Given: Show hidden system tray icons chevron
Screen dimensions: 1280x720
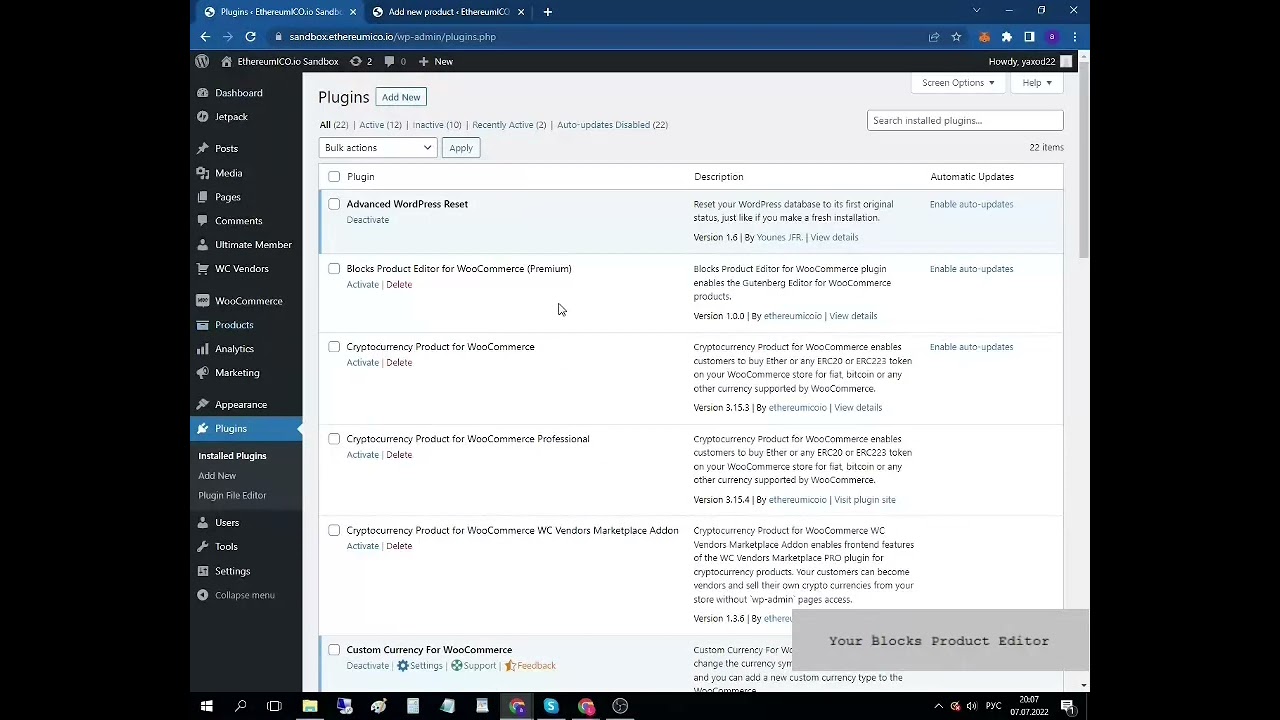Looking at the screenshot, I should tap(938, 706).
